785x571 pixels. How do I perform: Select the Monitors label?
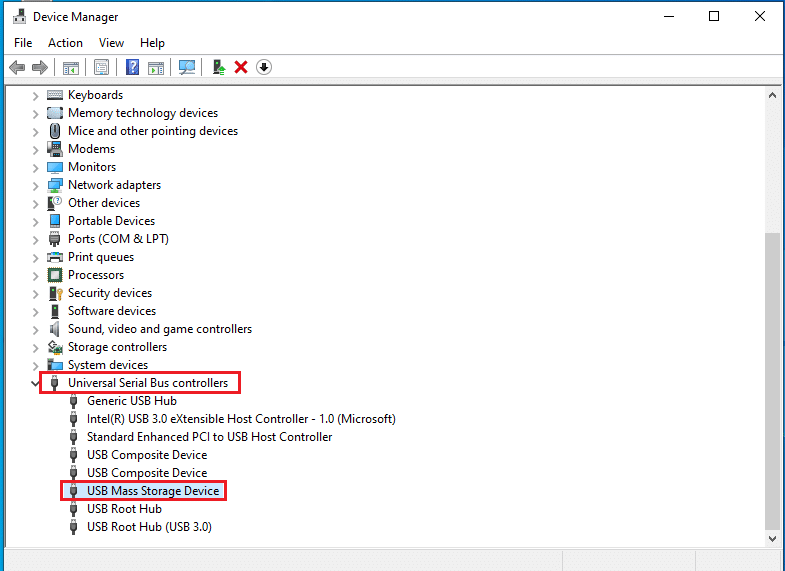pyautogui.click(x=92, y=167)
